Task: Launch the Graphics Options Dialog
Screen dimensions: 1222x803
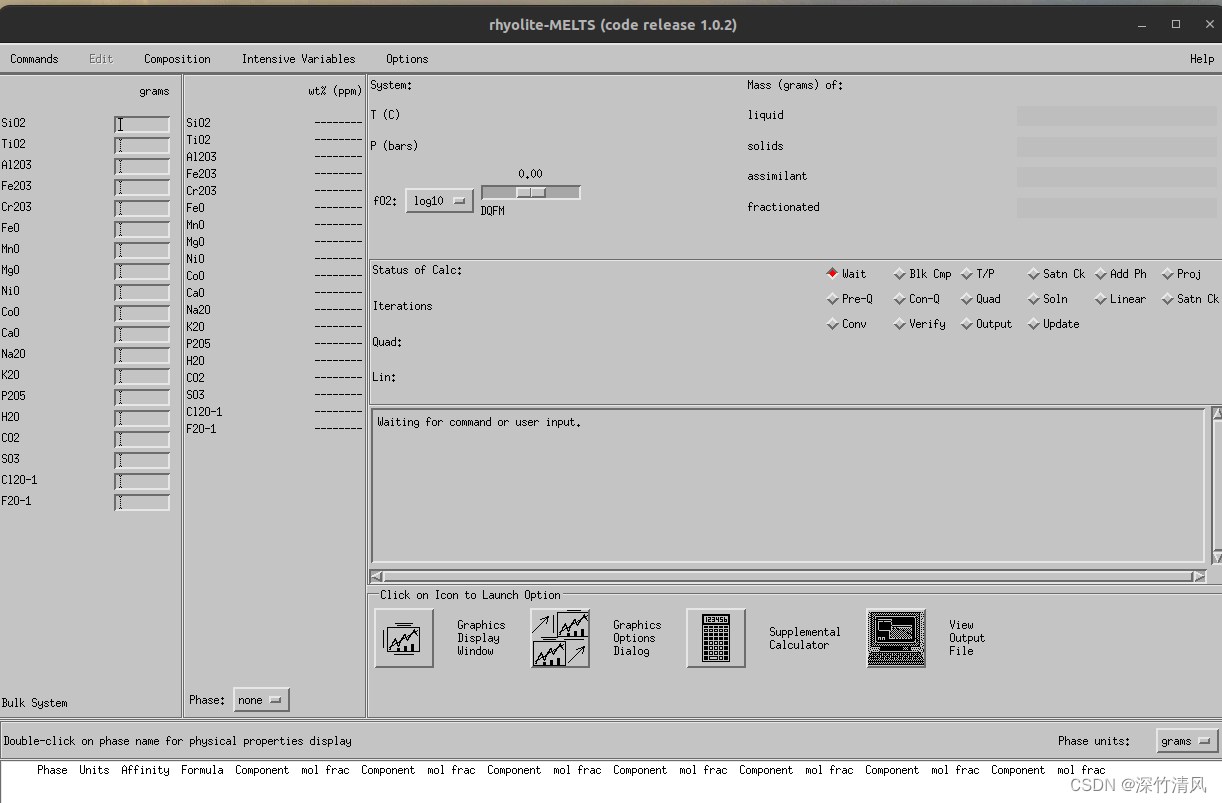Action: coord(560,638)
